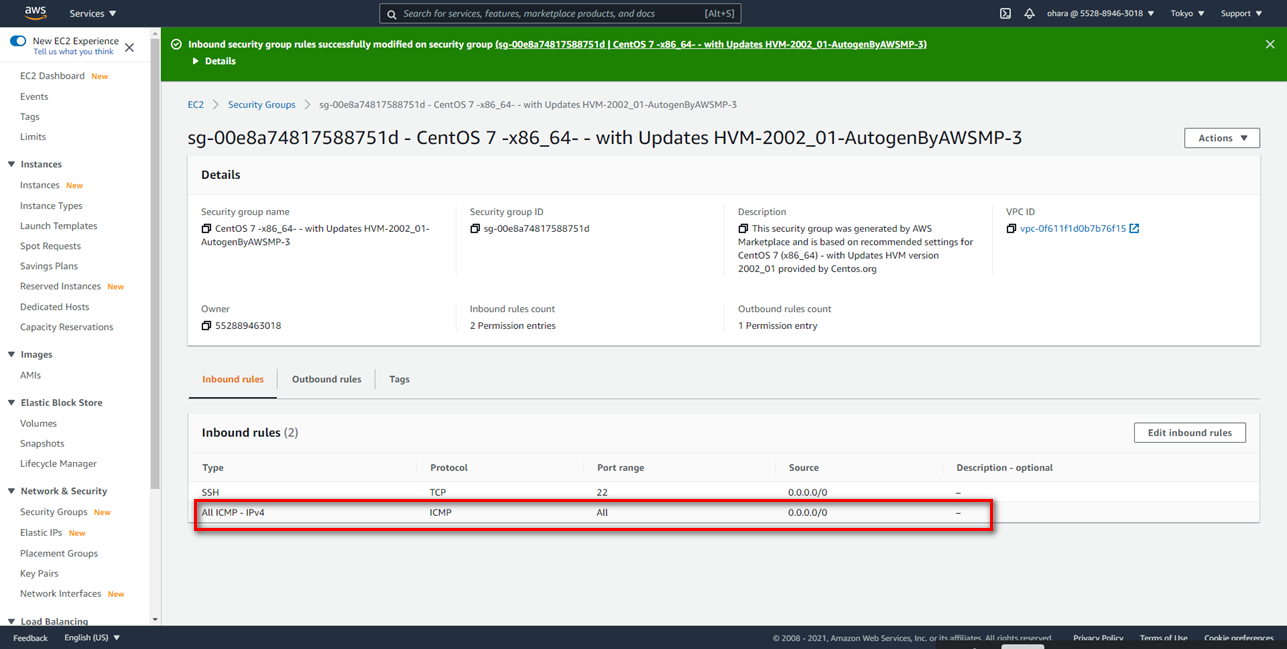The height and width of the screenshot is (649, 1287).
Task: Open Key Pairs in sidebar
Action: [39, 573]
